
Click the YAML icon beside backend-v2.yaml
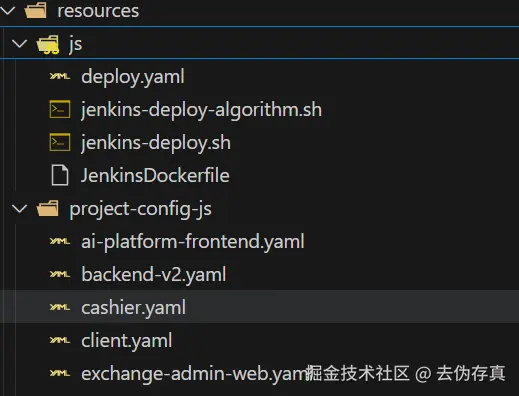60,274
